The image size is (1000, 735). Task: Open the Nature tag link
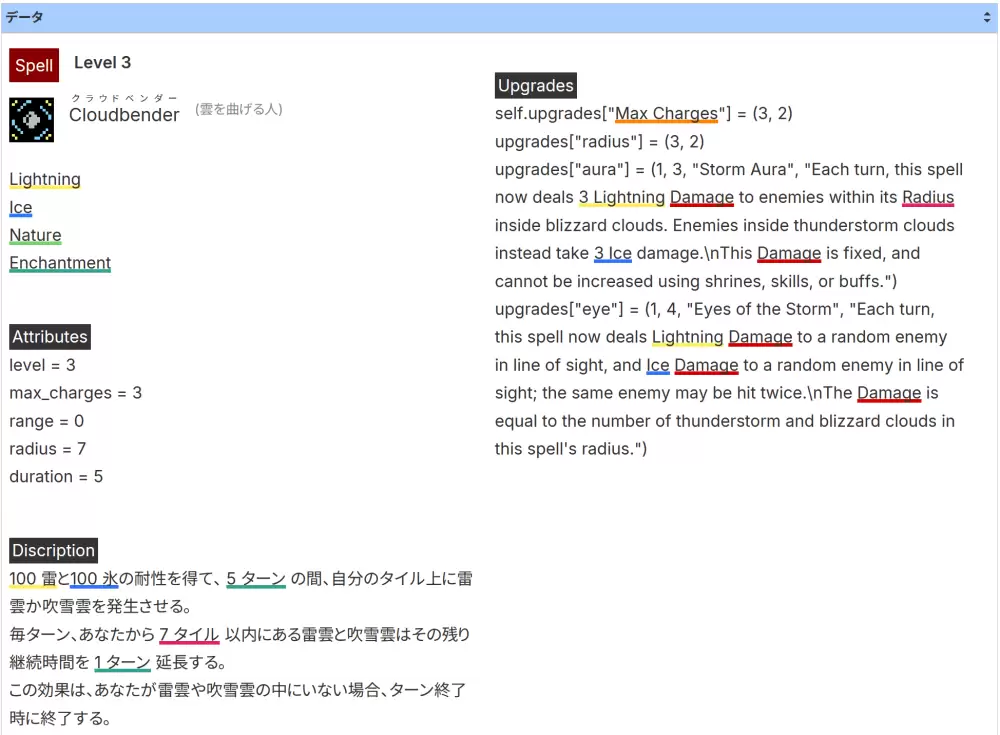[35, 236]
